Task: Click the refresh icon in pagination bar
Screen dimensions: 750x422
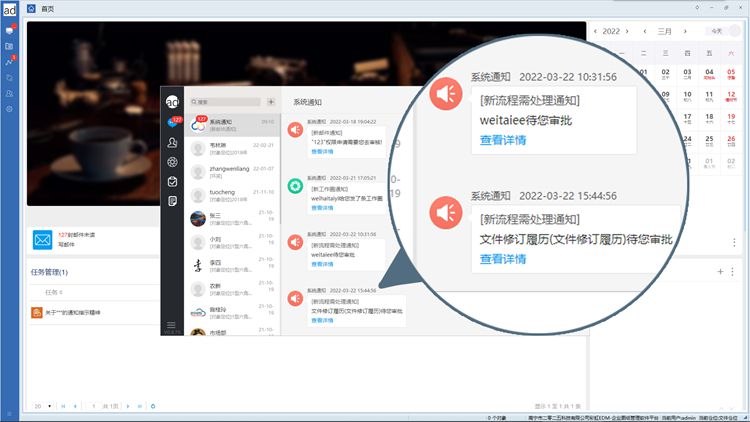Action: [x=152, y=406]
